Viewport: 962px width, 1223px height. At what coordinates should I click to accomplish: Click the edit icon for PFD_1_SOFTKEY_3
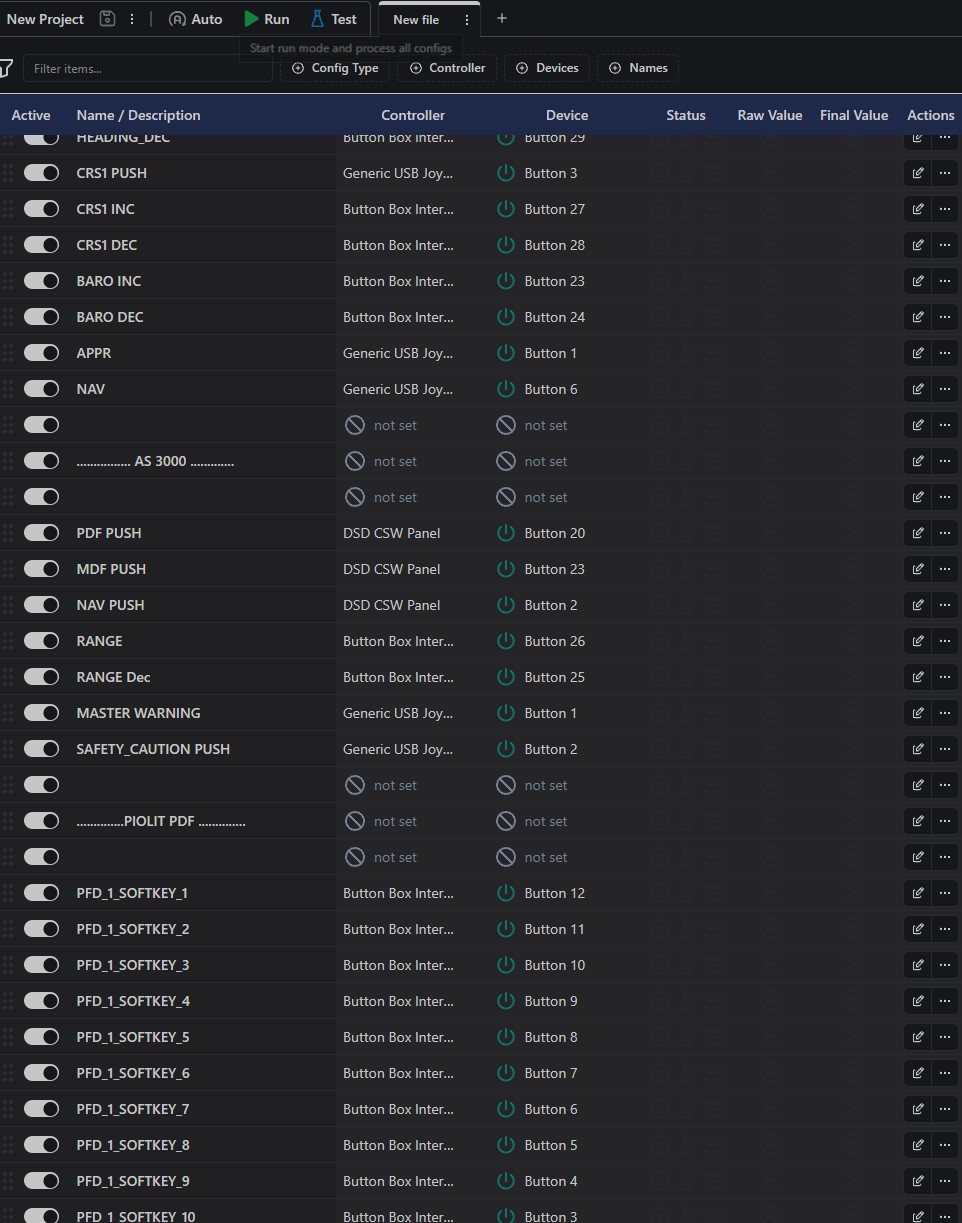(x=918, y=965)
